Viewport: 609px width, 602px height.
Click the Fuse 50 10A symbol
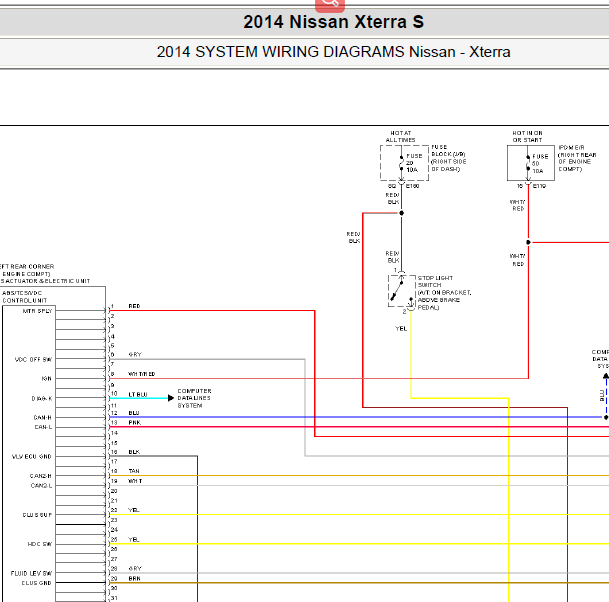528,163
